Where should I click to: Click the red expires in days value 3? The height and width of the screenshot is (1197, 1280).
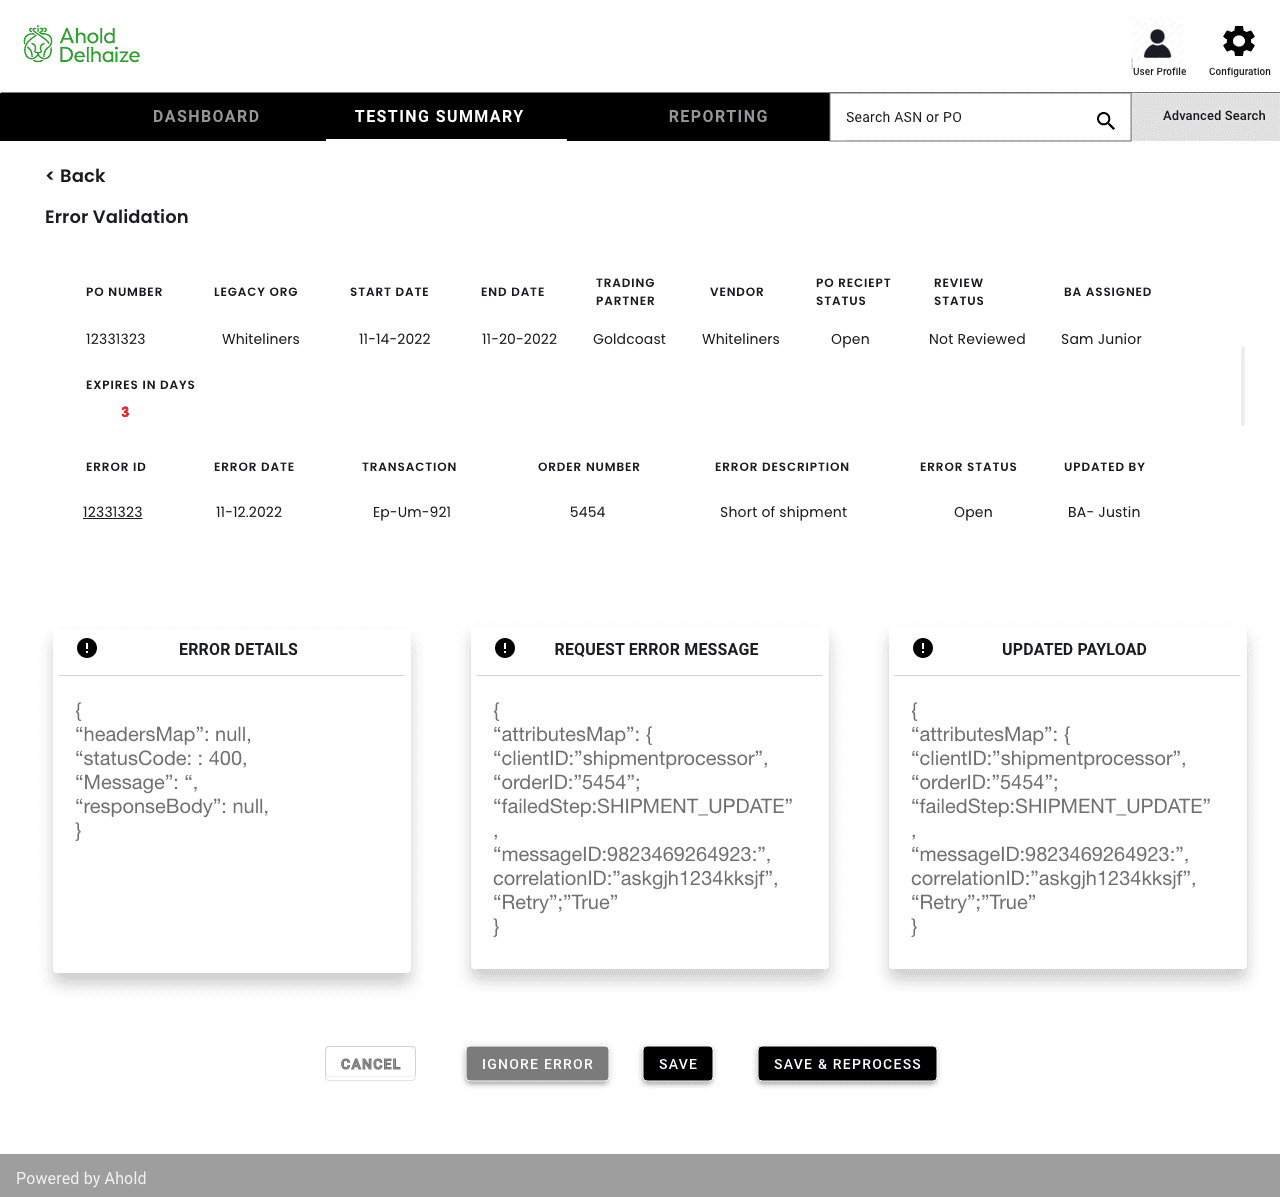(125, 412)
